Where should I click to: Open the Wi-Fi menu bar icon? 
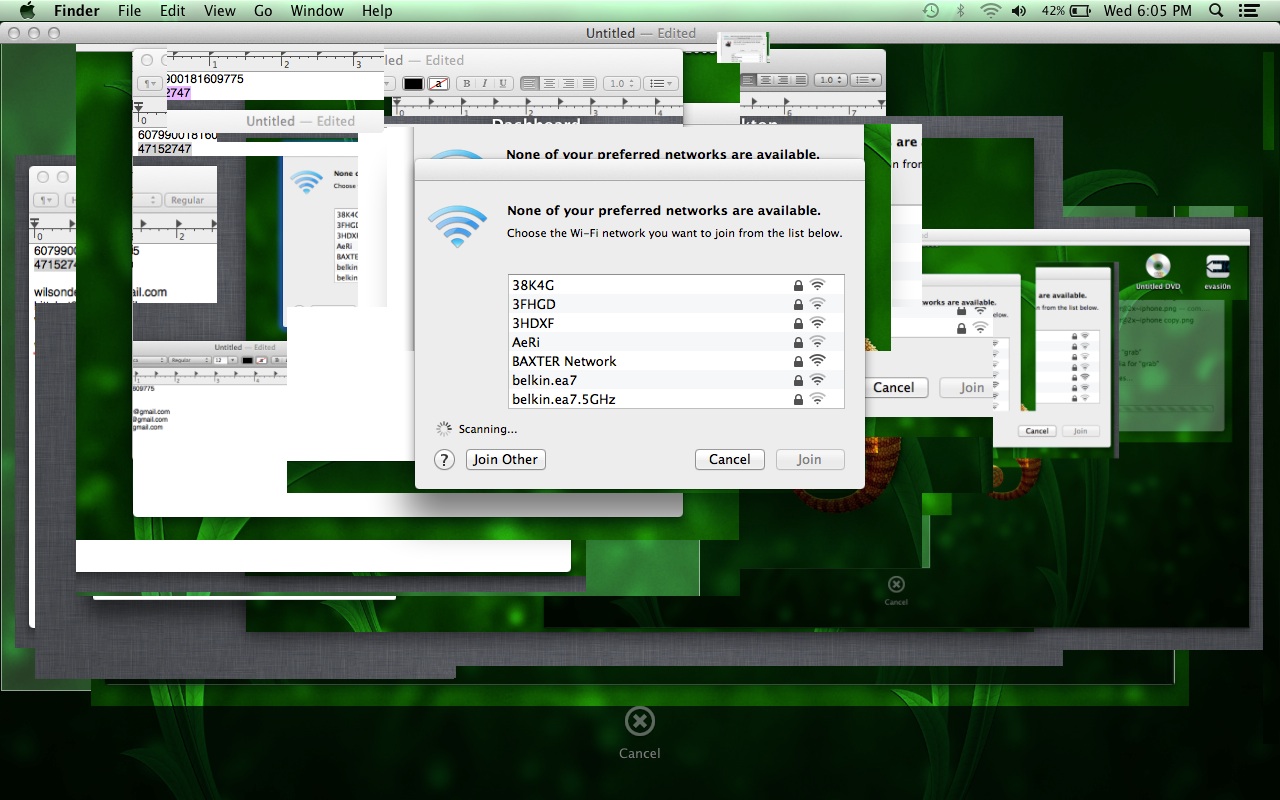pyautogui.click(x=990, y=11)
